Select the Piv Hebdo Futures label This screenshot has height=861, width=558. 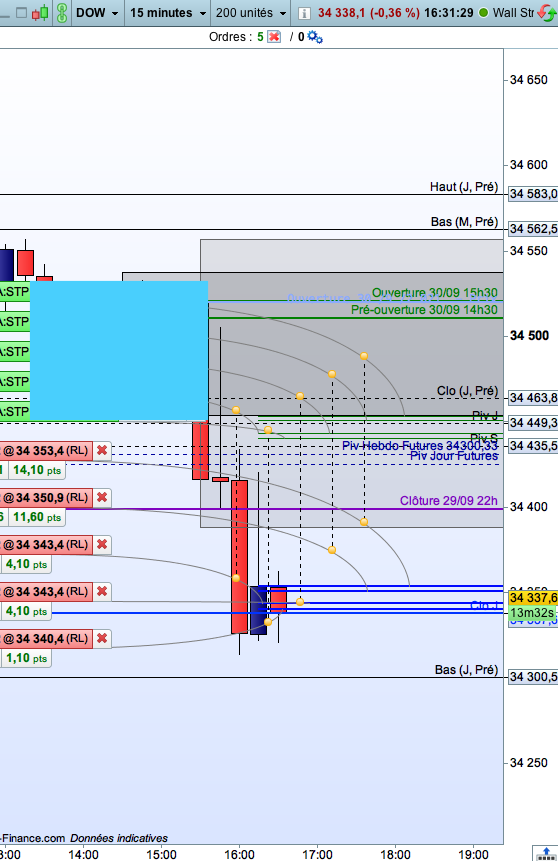[x=420, y=445]
